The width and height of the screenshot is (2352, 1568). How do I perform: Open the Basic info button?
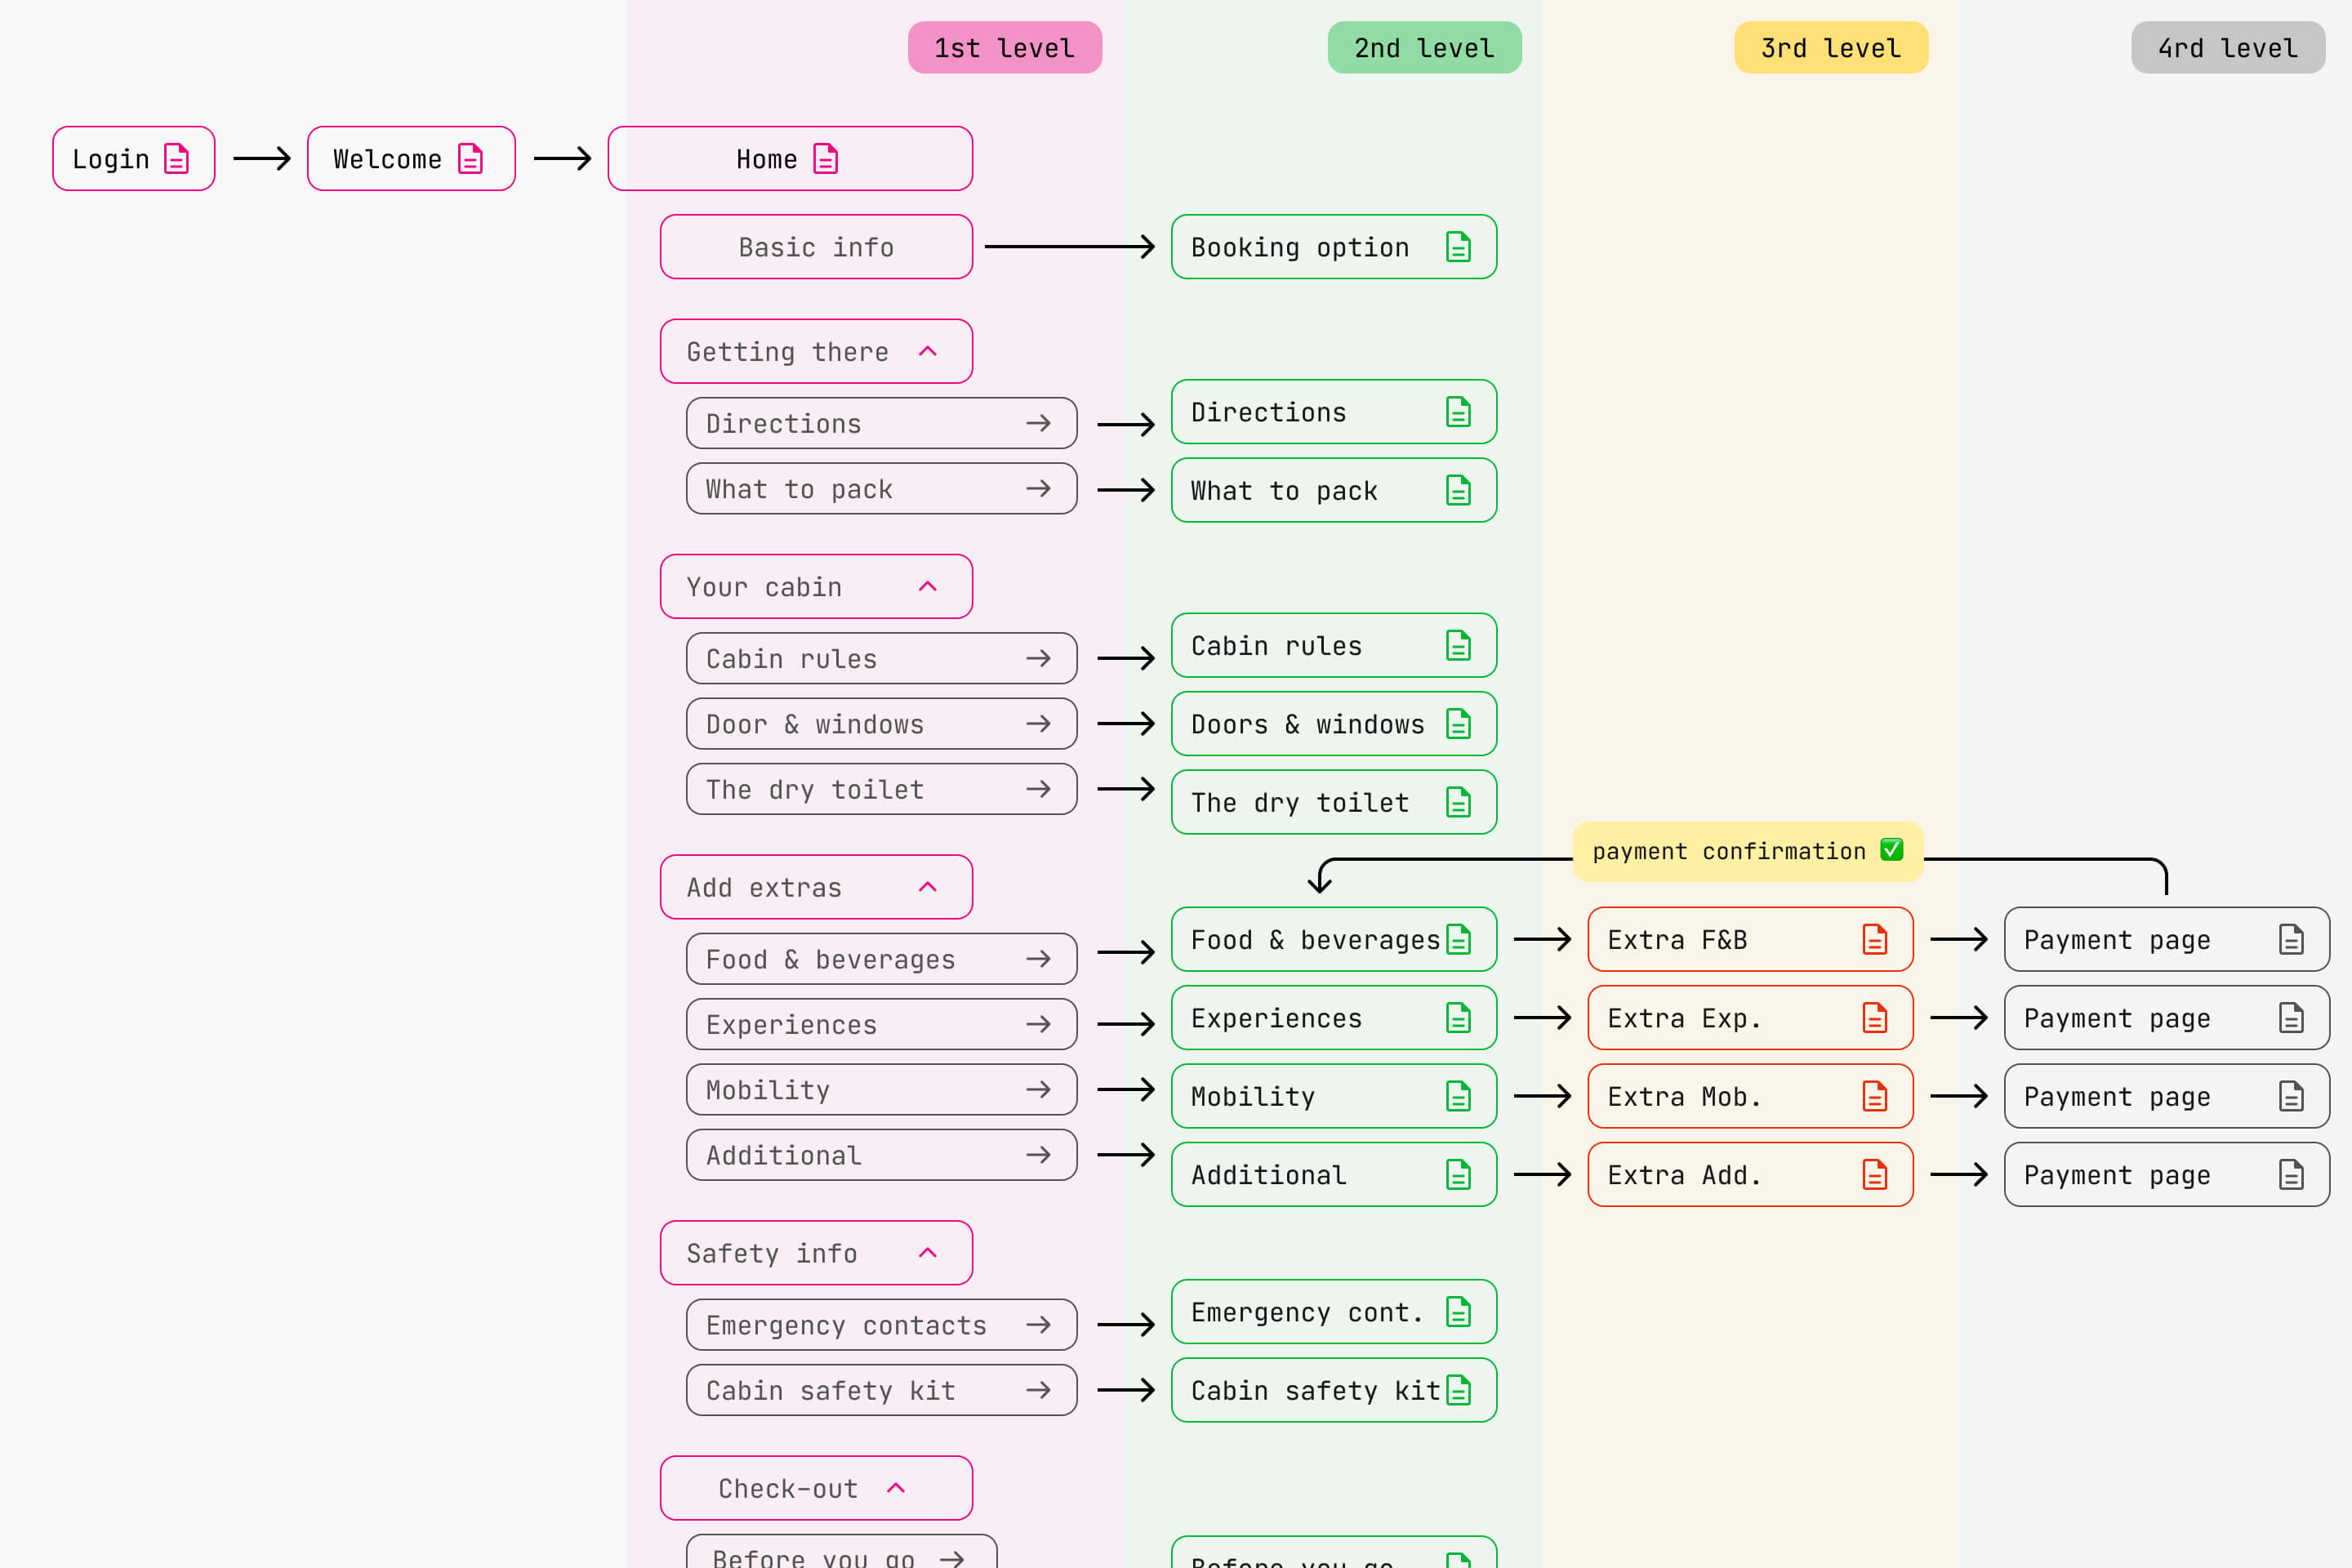pyautogui.click(x=816, y=247)
